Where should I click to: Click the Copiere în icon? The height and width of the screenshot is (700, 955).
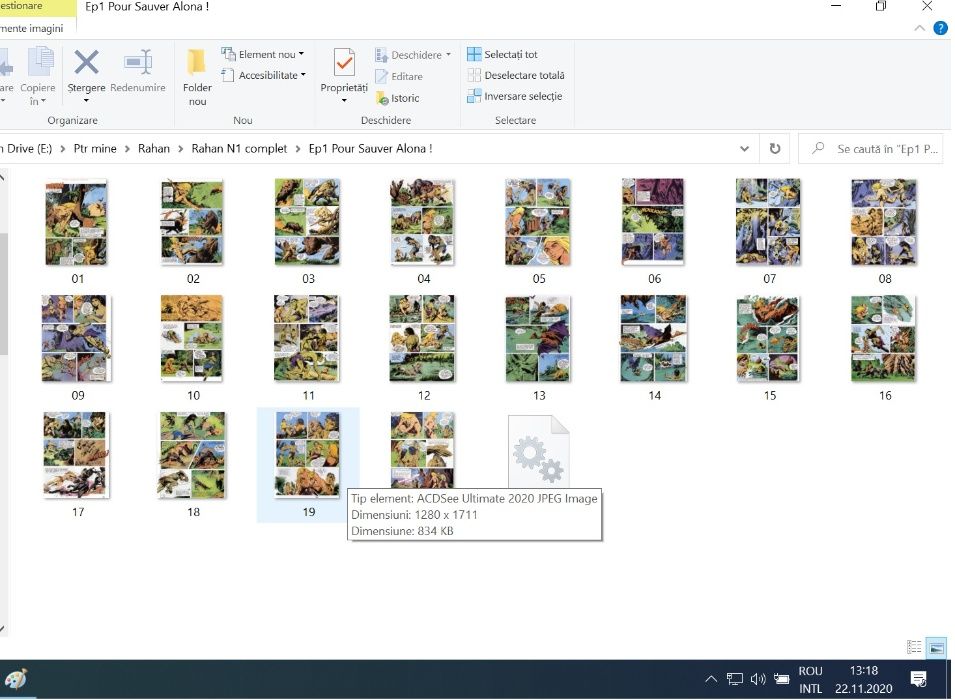[x=40, y=62]
